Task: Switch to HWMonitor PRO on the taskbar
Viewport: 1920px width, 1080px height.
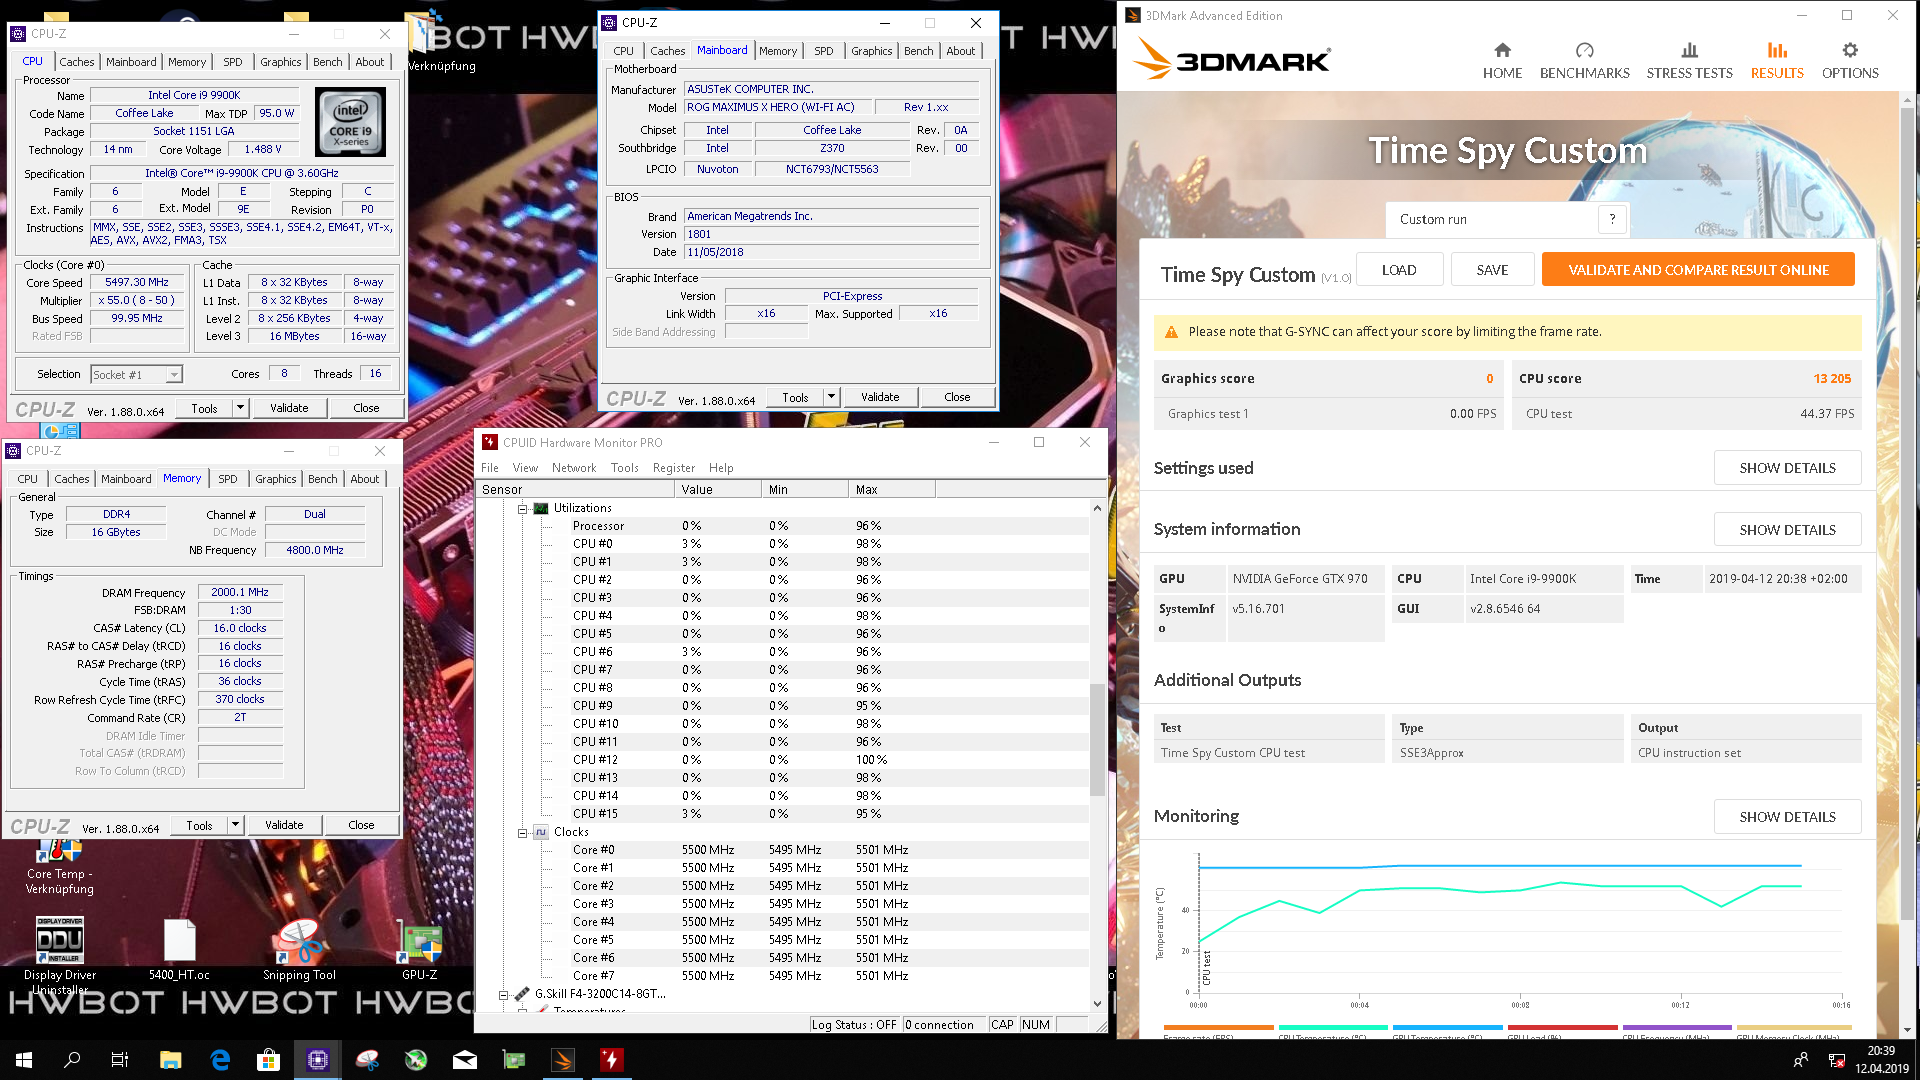Action: pos(611,1059)
